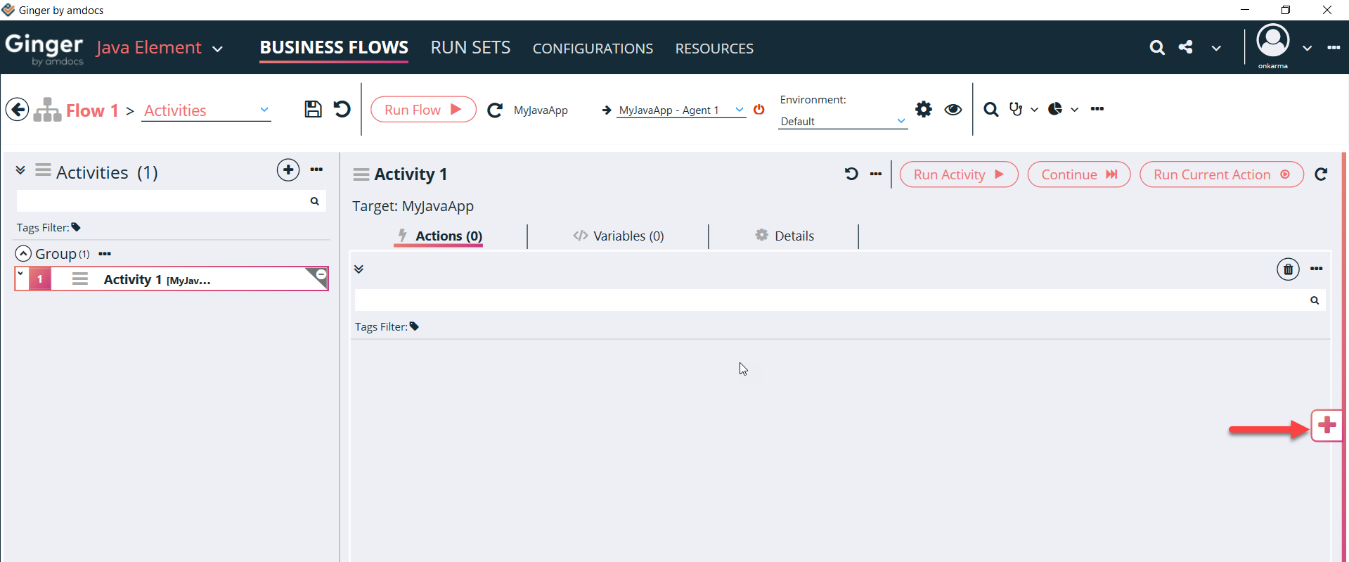This screenshot has width=1349, height=562.
Task: Click the Continue button
Action: click(1079, 174)
